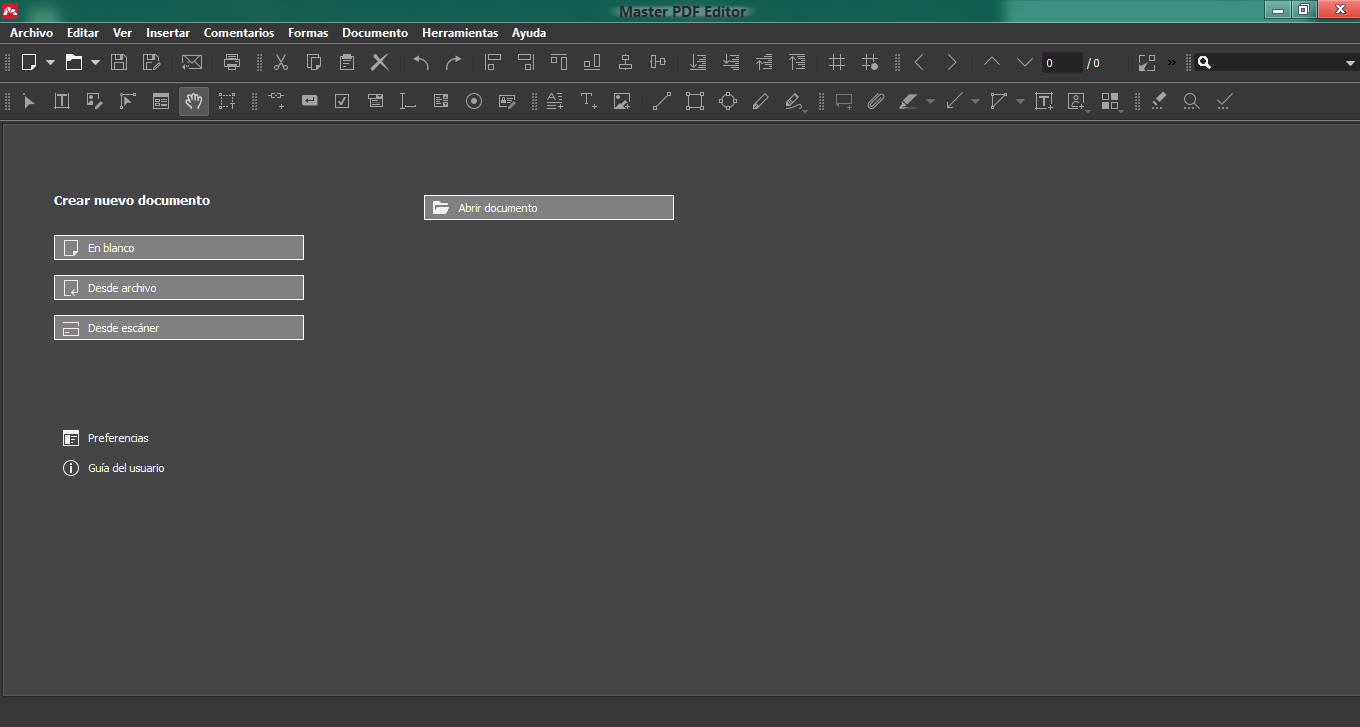Click the save floppy disk icon
This screenshot has height=727, width=1360.
[x=119, y=62]
